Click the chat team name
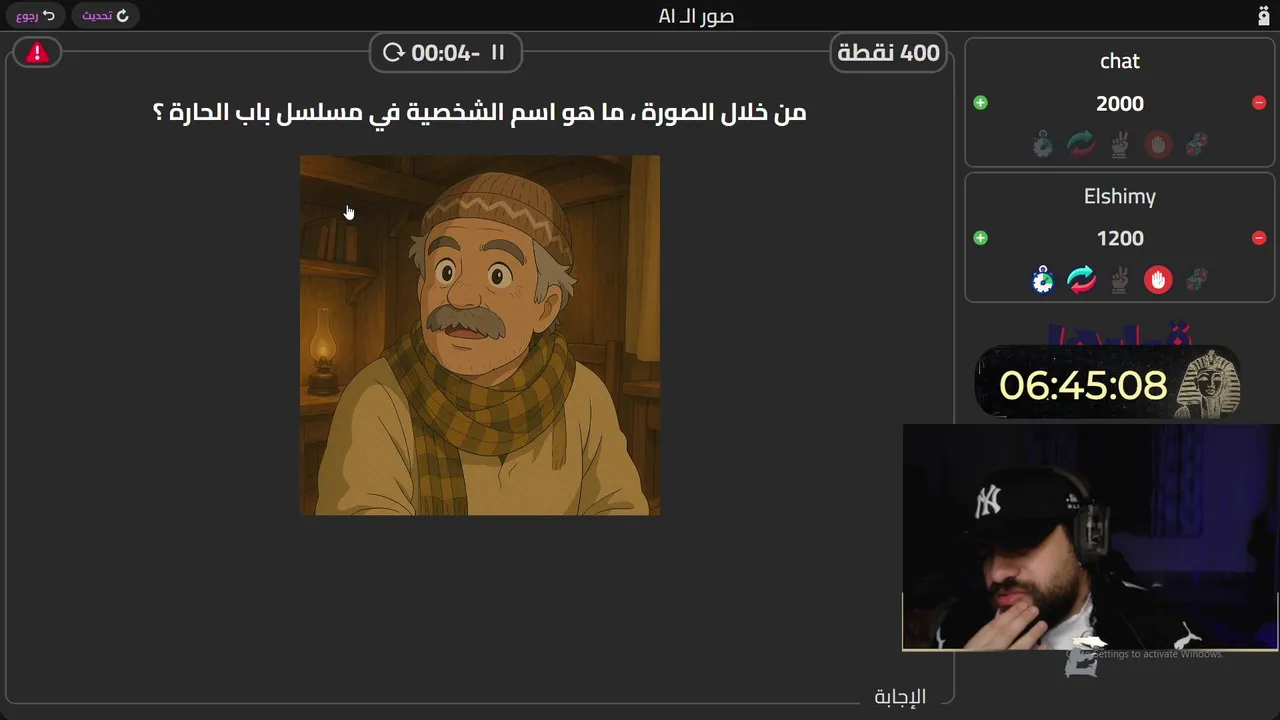 click(x=1120, y=61)
